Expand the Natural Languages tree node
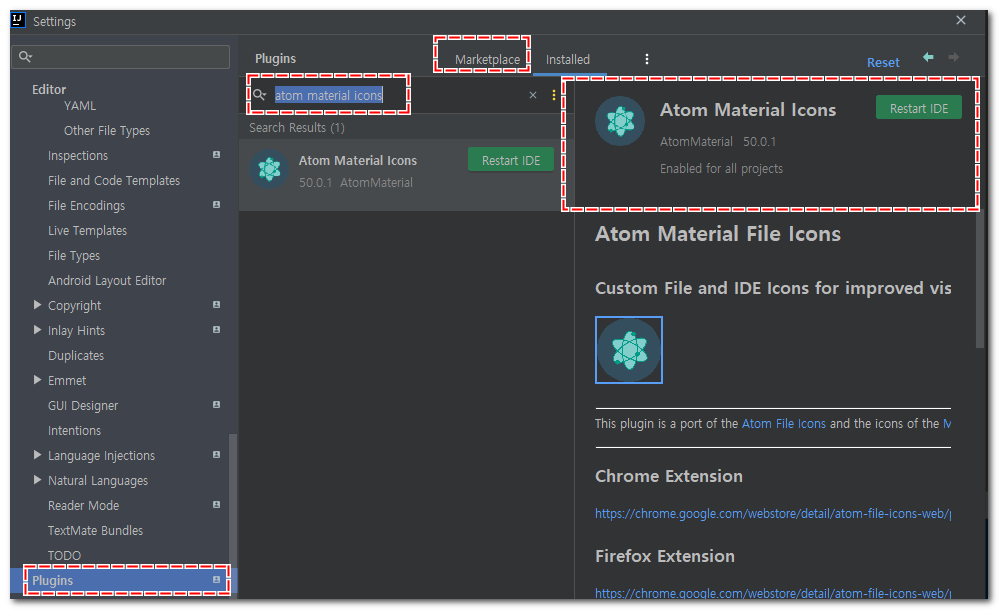This screenshot has width=999, height=610. click(x=38, y=480)
